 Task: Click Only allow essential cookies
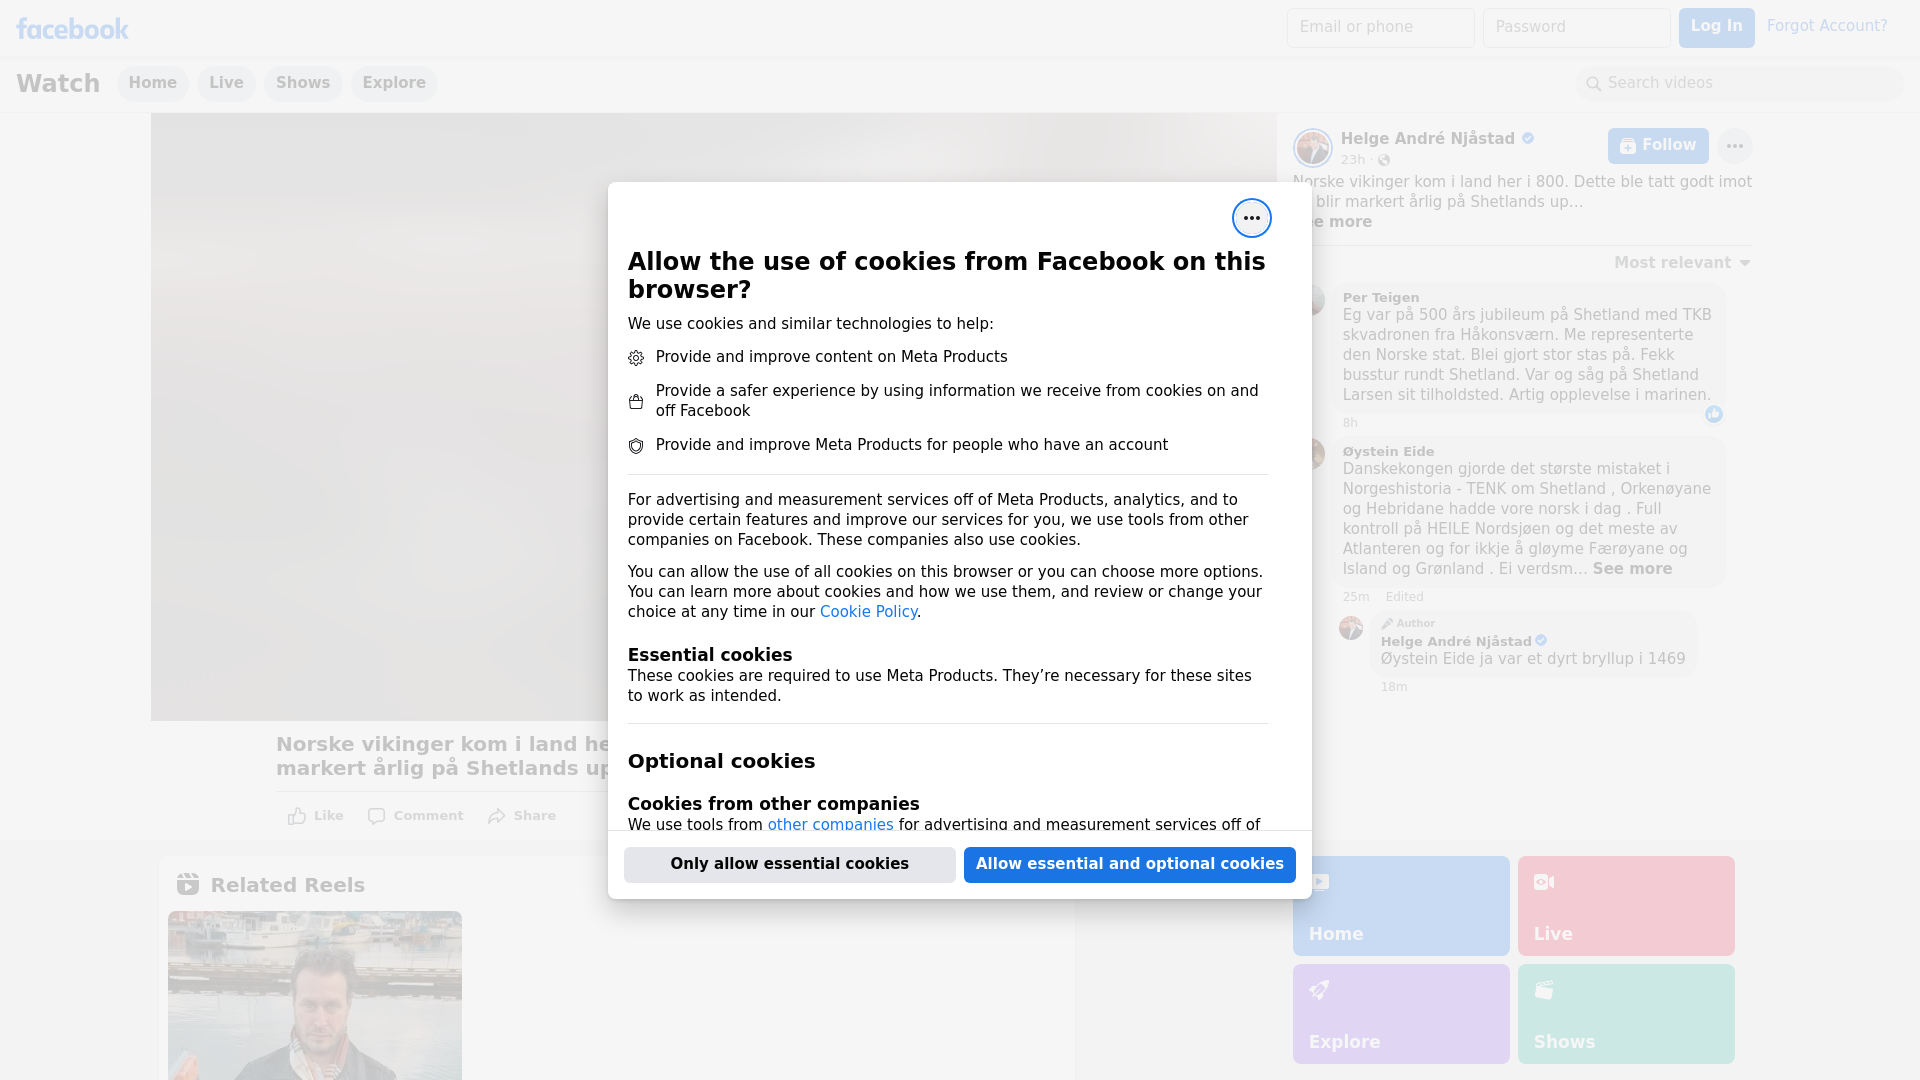789,864
